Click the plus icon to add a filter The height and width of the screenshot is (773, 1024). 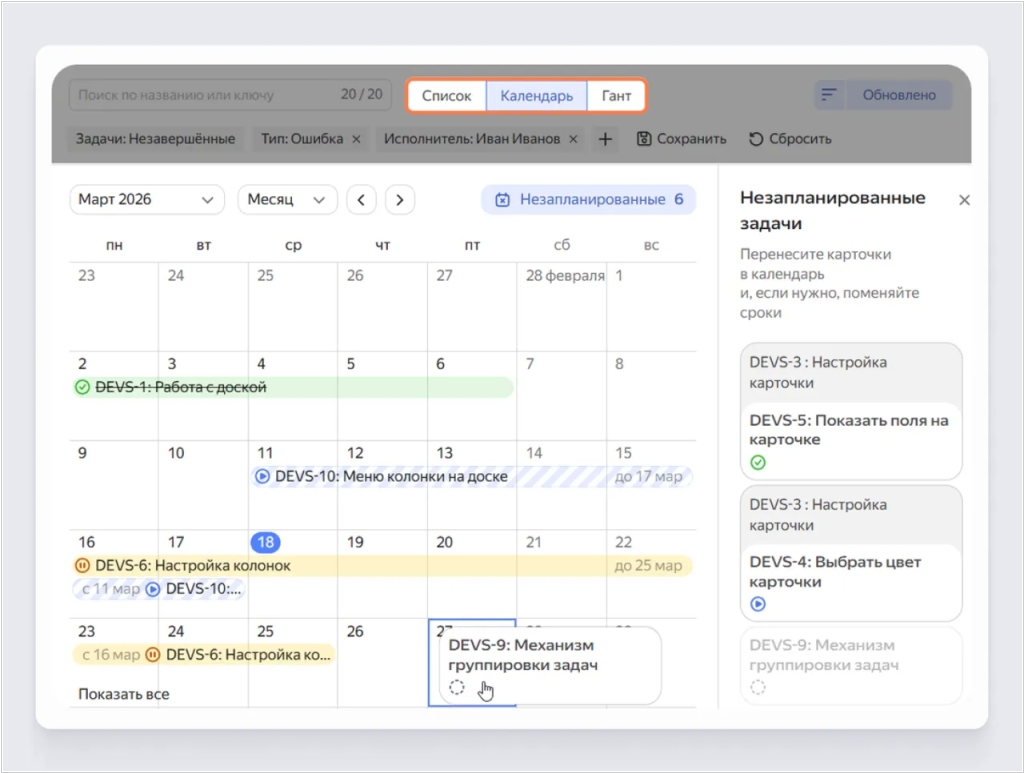605,139
